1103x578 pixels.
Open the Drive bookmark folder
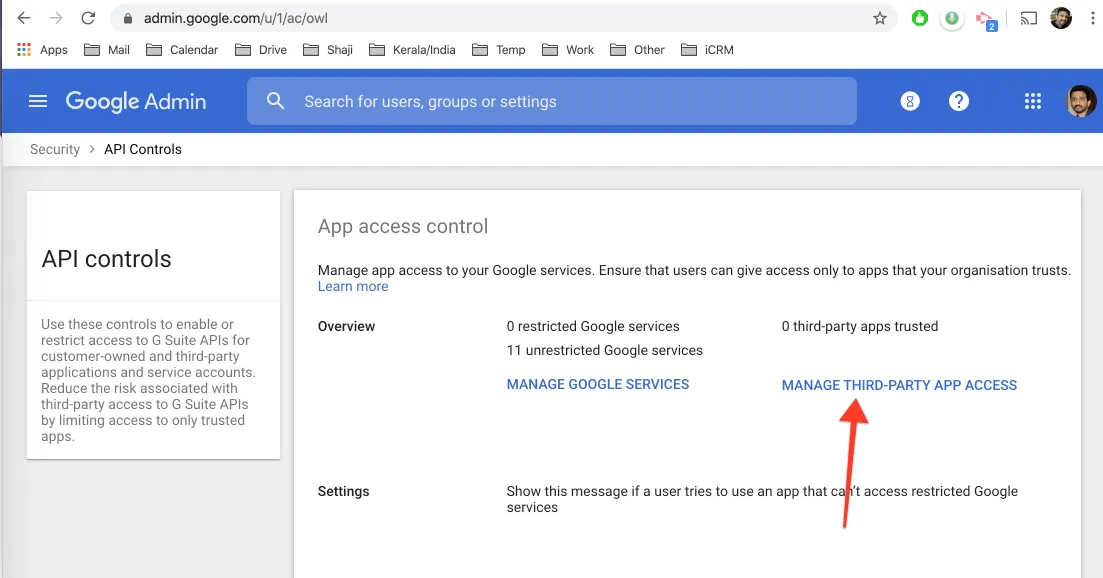(x=261, y=50)
